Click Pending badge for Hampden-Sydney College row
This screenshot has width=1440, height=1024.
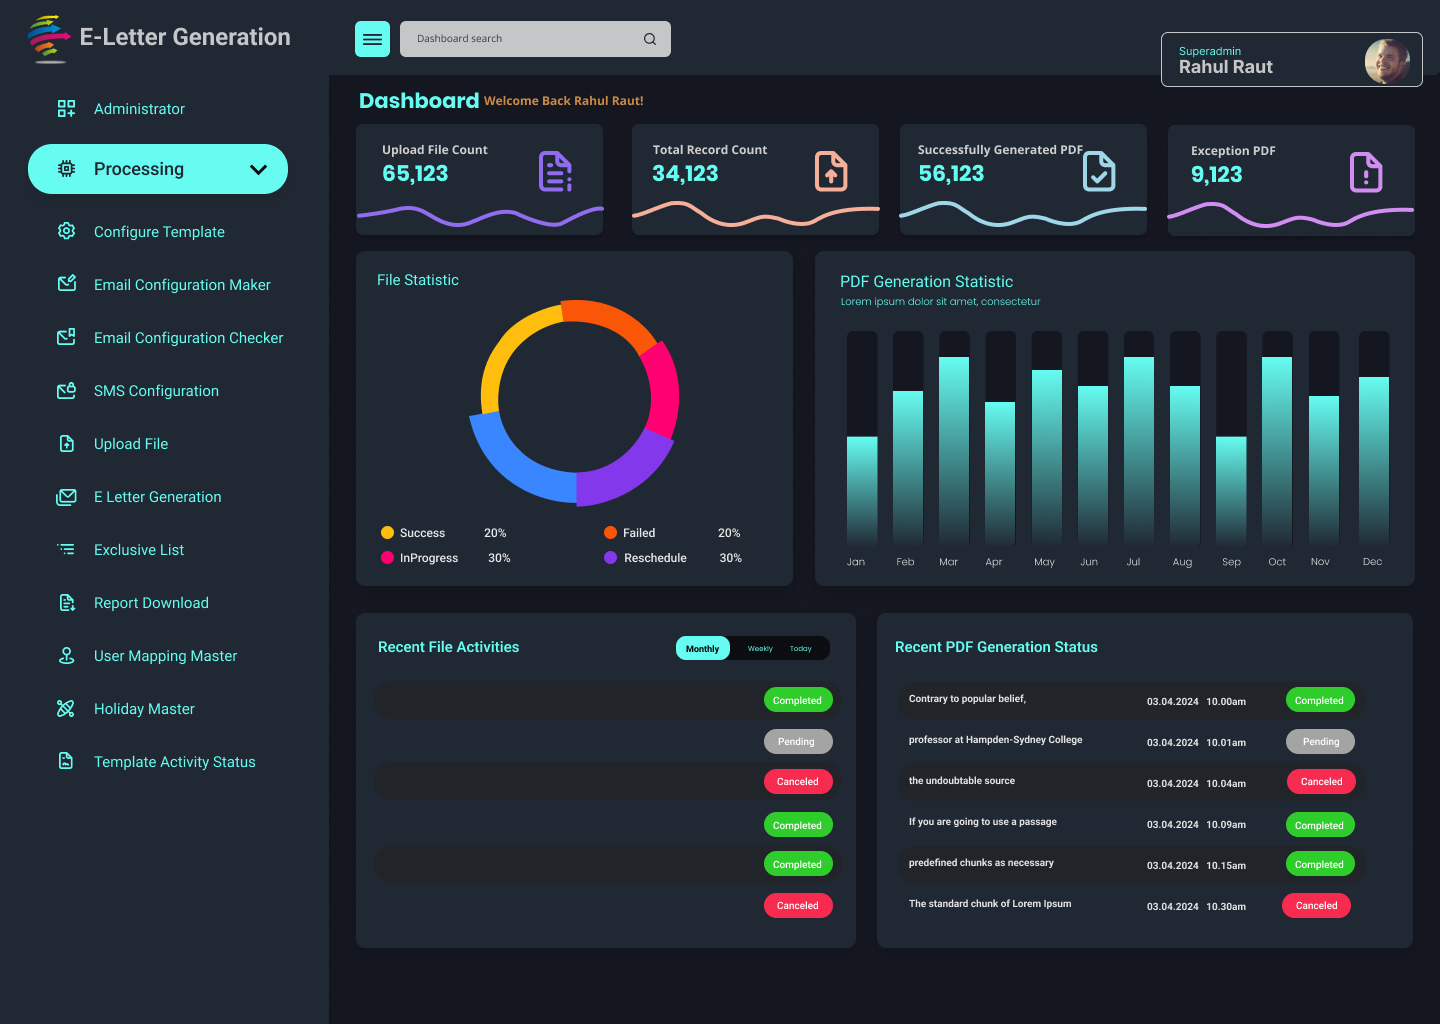[x=1320, y=742]
